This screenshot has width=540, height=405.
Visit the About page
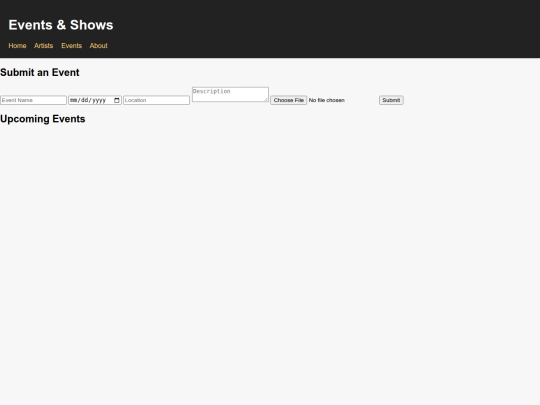(x=98, y=45)
